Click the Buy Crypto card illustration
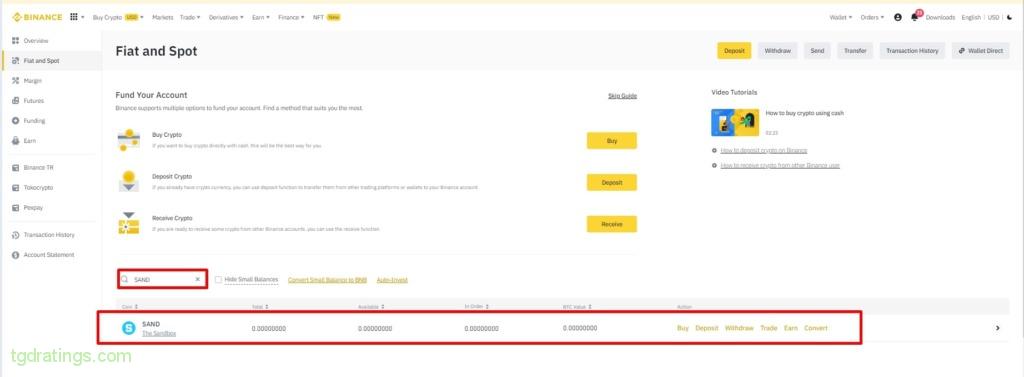1024x377 pixels. pos(129,140)
